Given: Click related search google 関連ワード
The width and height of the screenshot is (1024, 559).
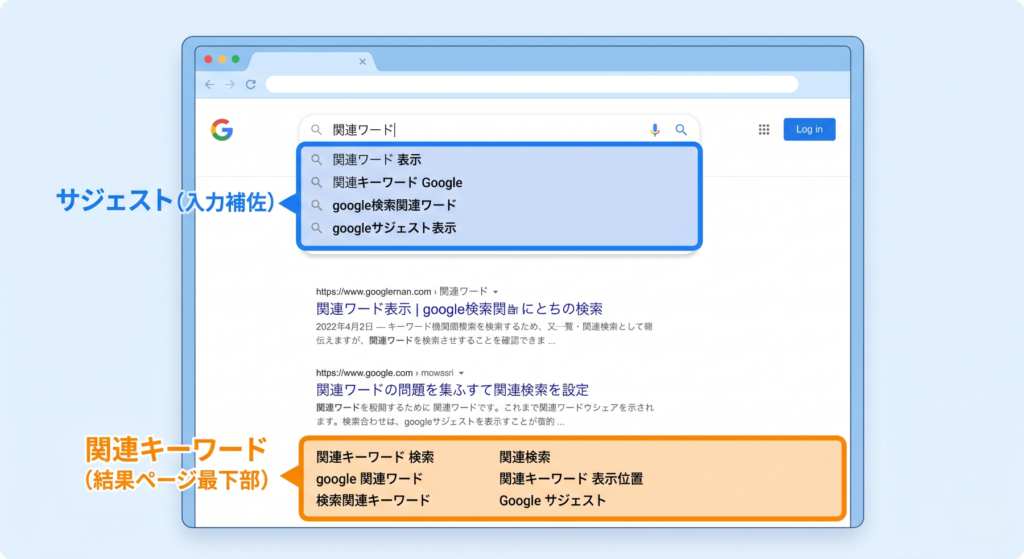Looking at the screenshot, I should (x=369, y=479).
